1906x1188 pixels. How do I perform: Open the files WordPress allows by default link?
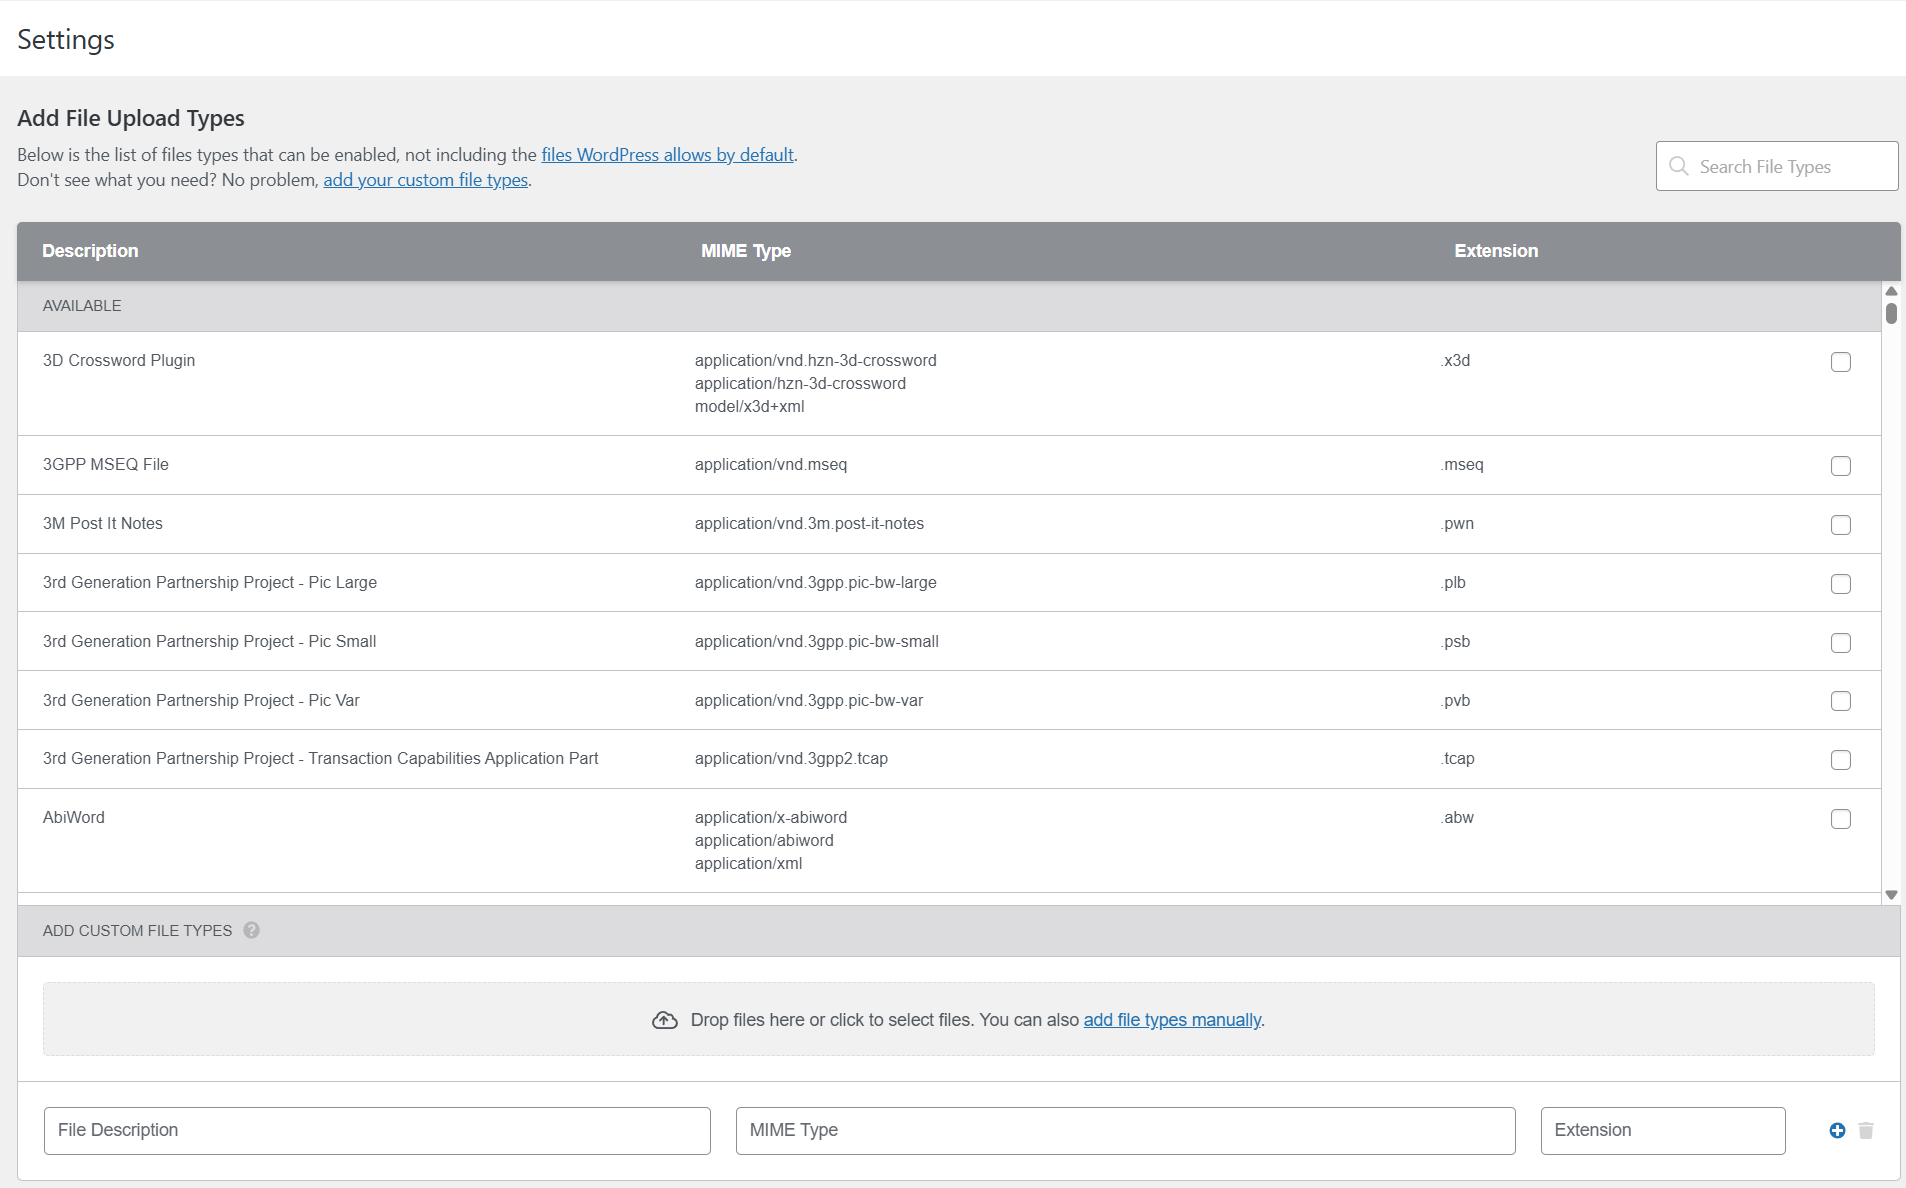pyautogui.click(x=667, y=155)
